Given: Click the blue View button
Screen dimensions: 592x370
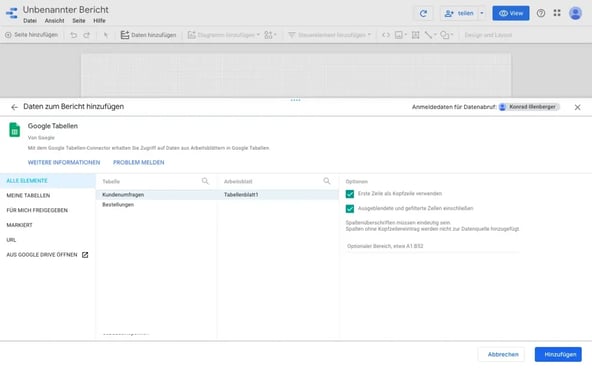Looking at the screenshot, I should tap(510, 13).
